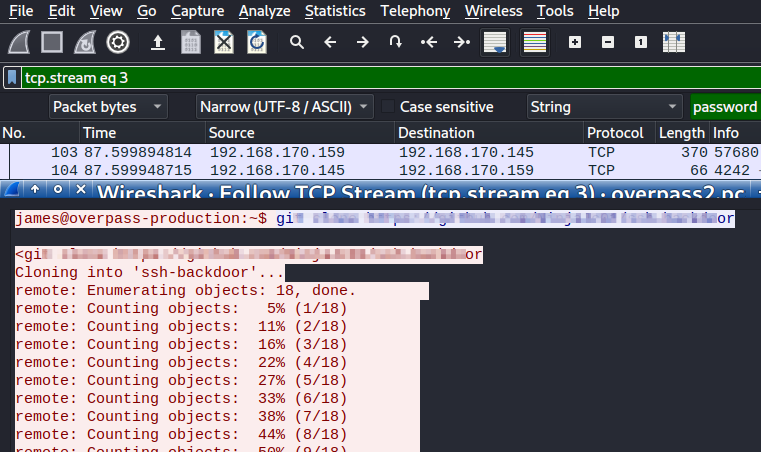Viewport: 761px width, 452px height.
Task: Start capturing packets with the shark fin icon
Action: click(19, 42)
